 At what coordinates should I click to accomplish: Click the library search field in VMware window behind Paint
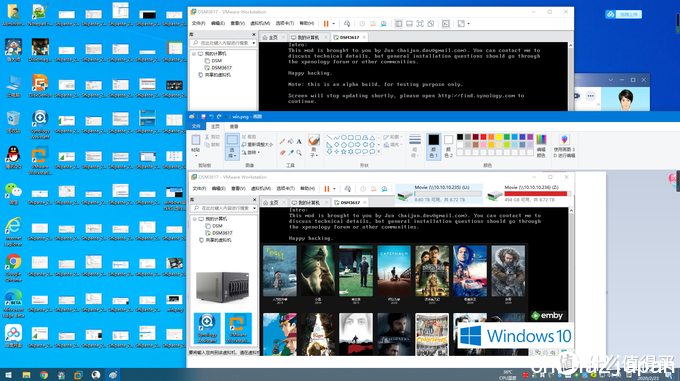(222, 43)
